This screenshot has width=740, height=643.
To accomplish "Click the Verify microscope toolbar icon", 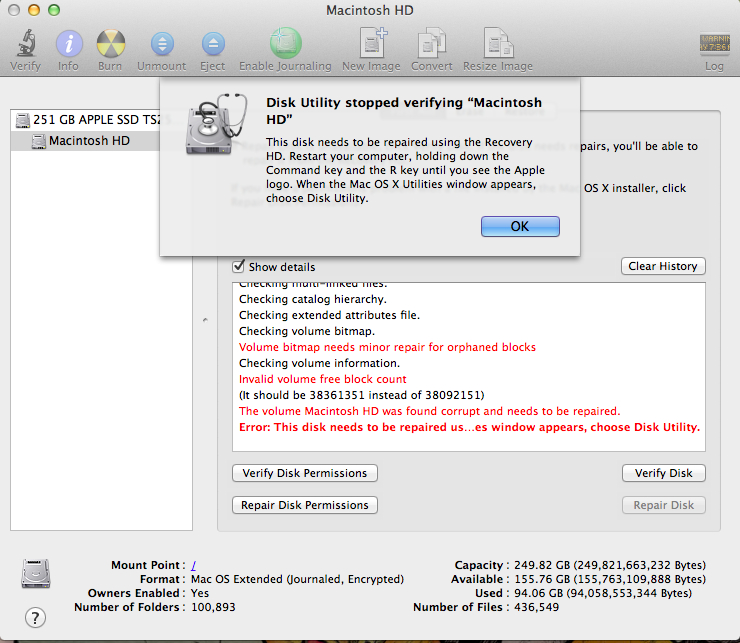I will coord(26,43).
